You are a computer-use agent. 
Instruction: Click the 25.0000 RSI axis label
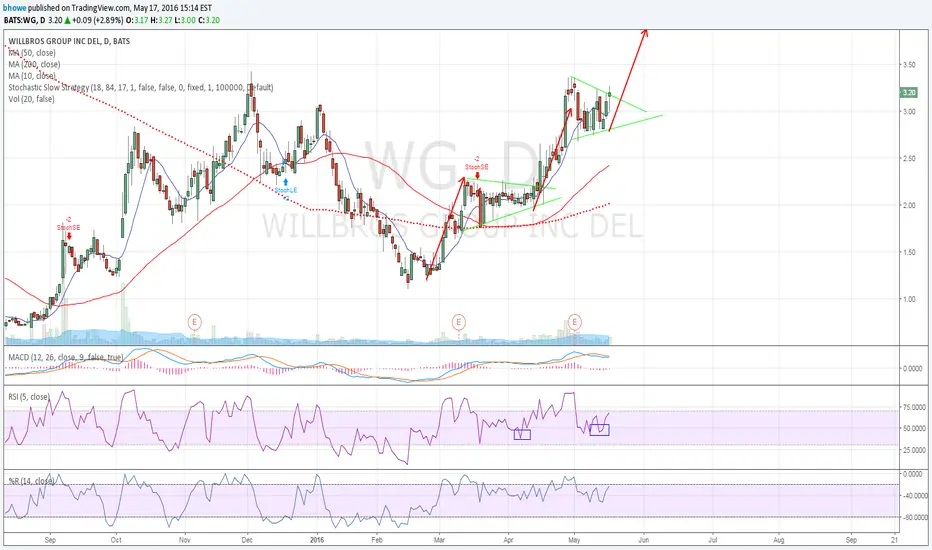pyautogui.click(x=914, y=450)
